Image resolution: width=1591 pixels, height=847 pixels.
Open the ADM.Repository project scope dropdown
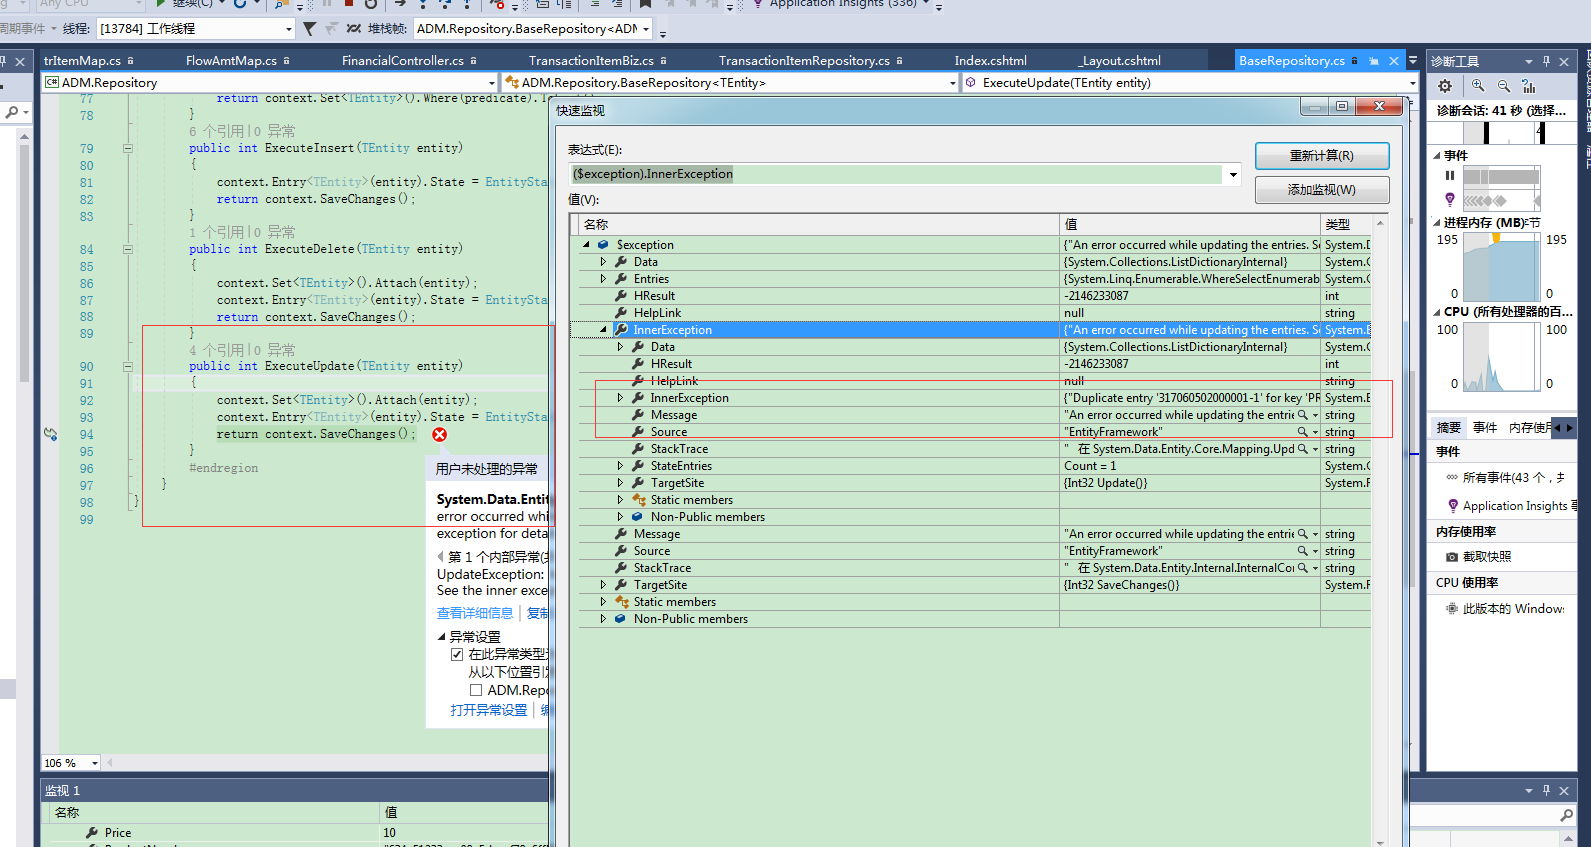point(491,83)
